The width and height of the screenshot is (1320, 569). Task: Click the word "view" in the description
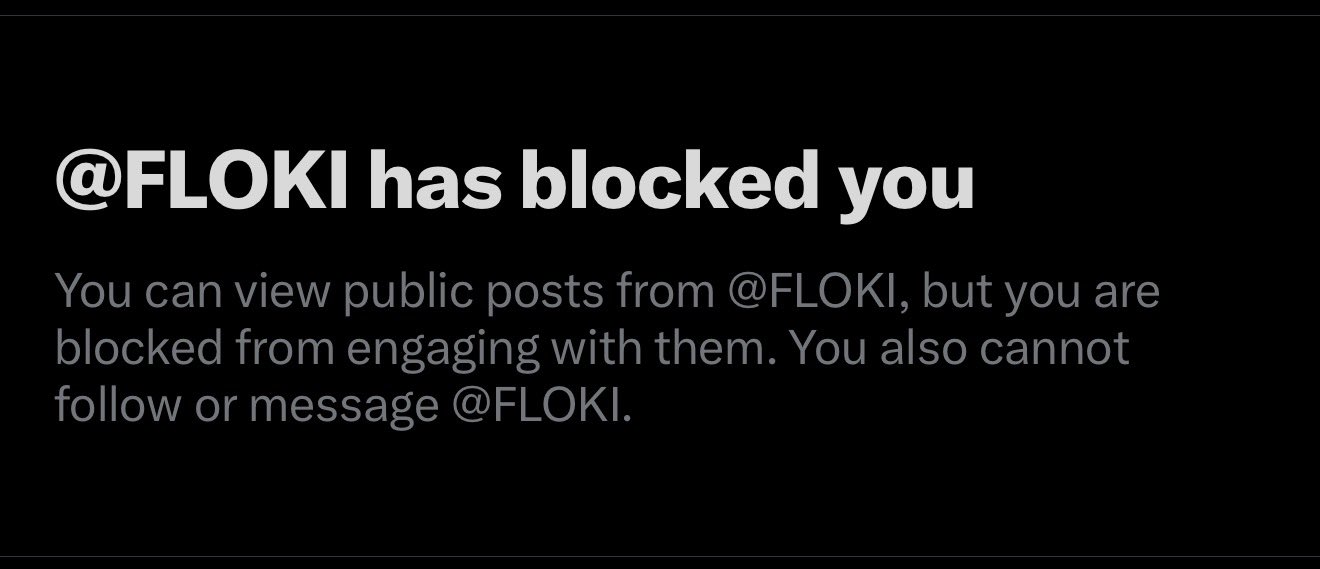click(276, 291)
